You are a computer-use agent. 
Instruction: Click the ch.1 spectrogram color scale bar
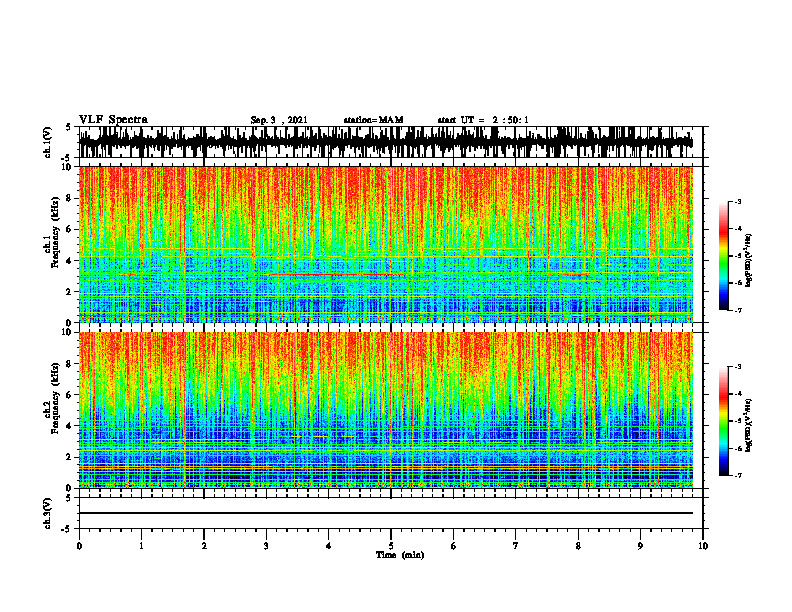click(723, 256)
